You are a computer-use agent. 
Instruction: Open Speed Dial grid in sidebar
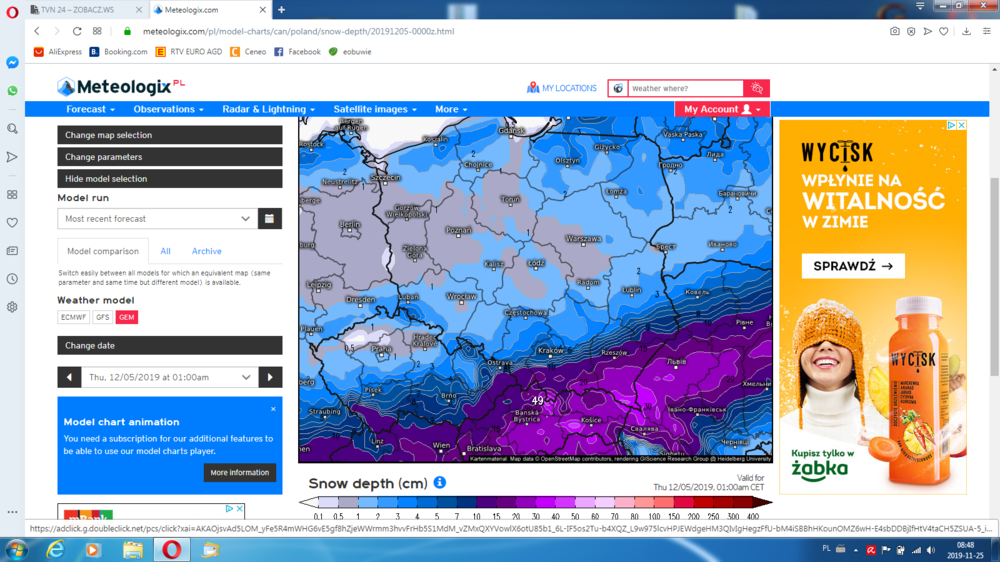(x=12, y=195)
